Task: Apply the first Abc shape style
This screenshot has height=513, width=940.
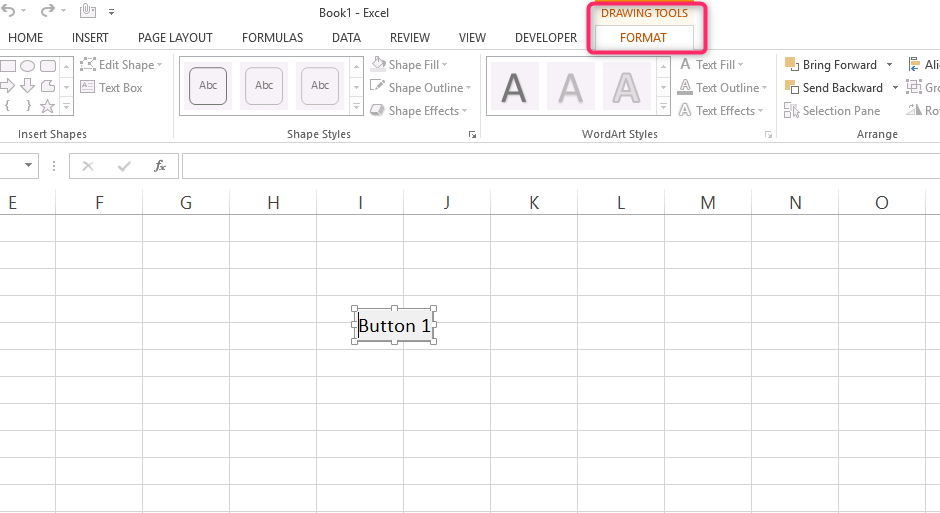Action: tap(208, 86)
